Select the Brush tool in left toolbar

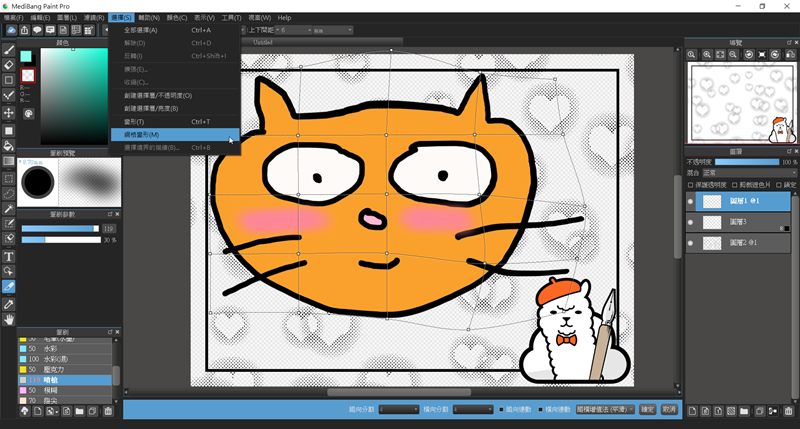click(x=9, y=48)
